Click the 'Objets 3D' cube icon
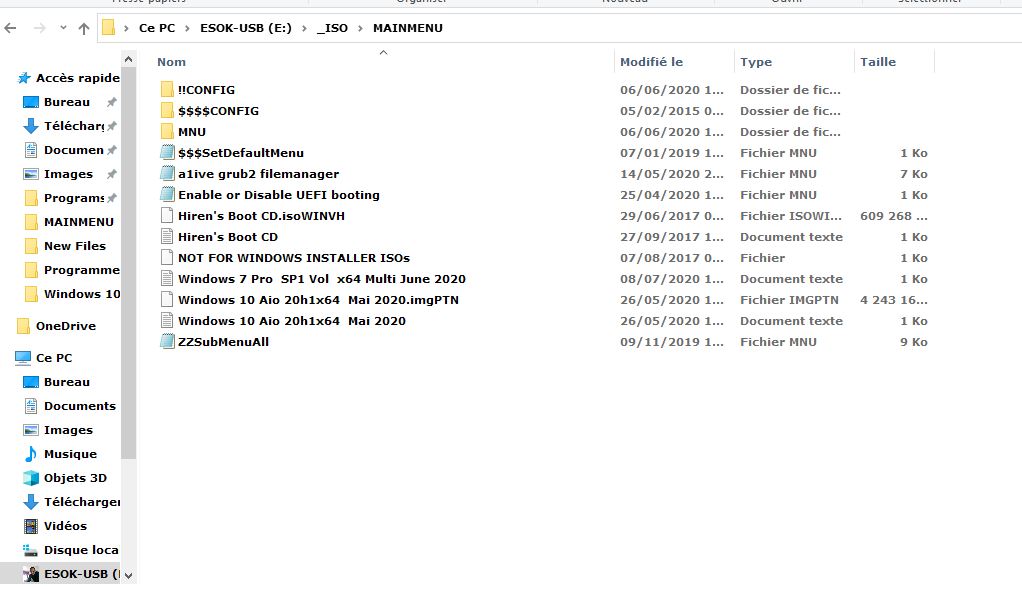Viewport: 1022px width, 589px height. (31, 478)
